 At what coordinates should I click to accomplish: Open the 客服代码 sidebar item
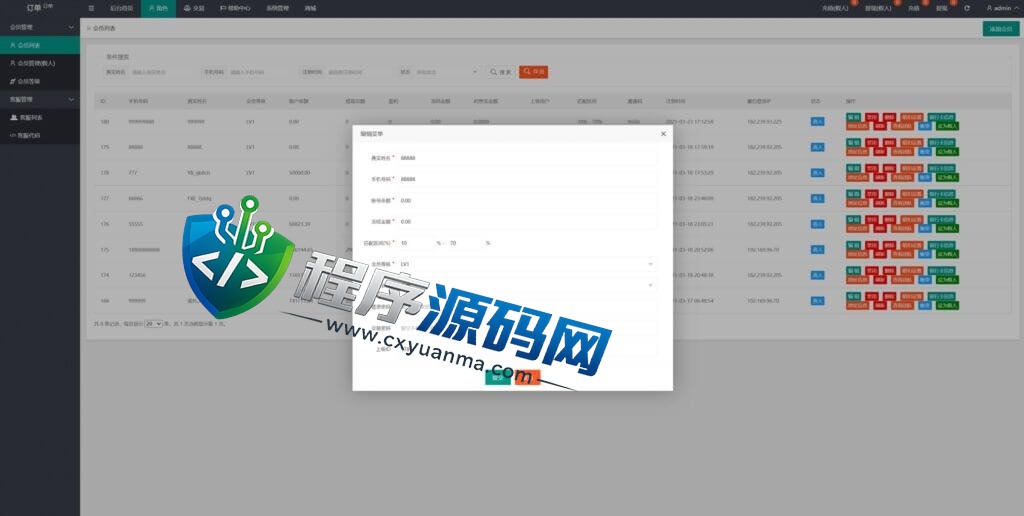40,135
